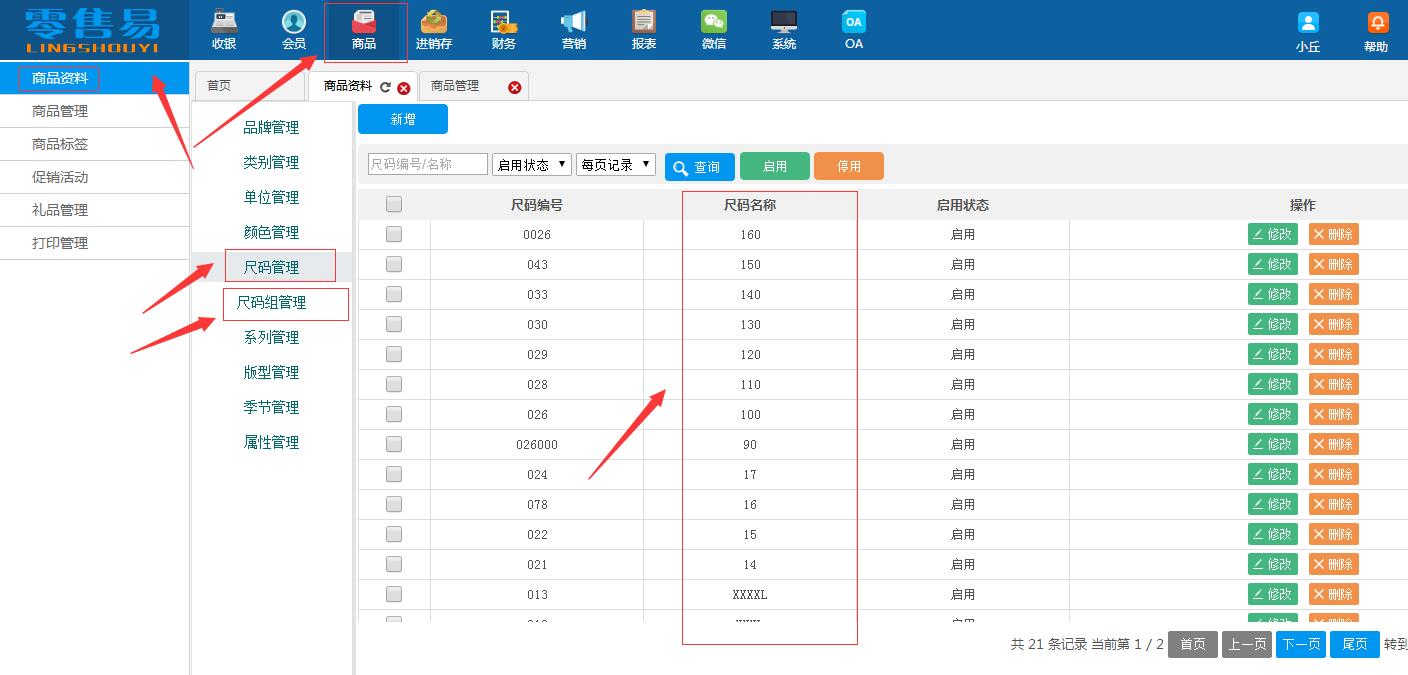Screen dimensions: 1408x675
Task: Click the refresh icon on 商品资料 tab
Action: (385, 87)
